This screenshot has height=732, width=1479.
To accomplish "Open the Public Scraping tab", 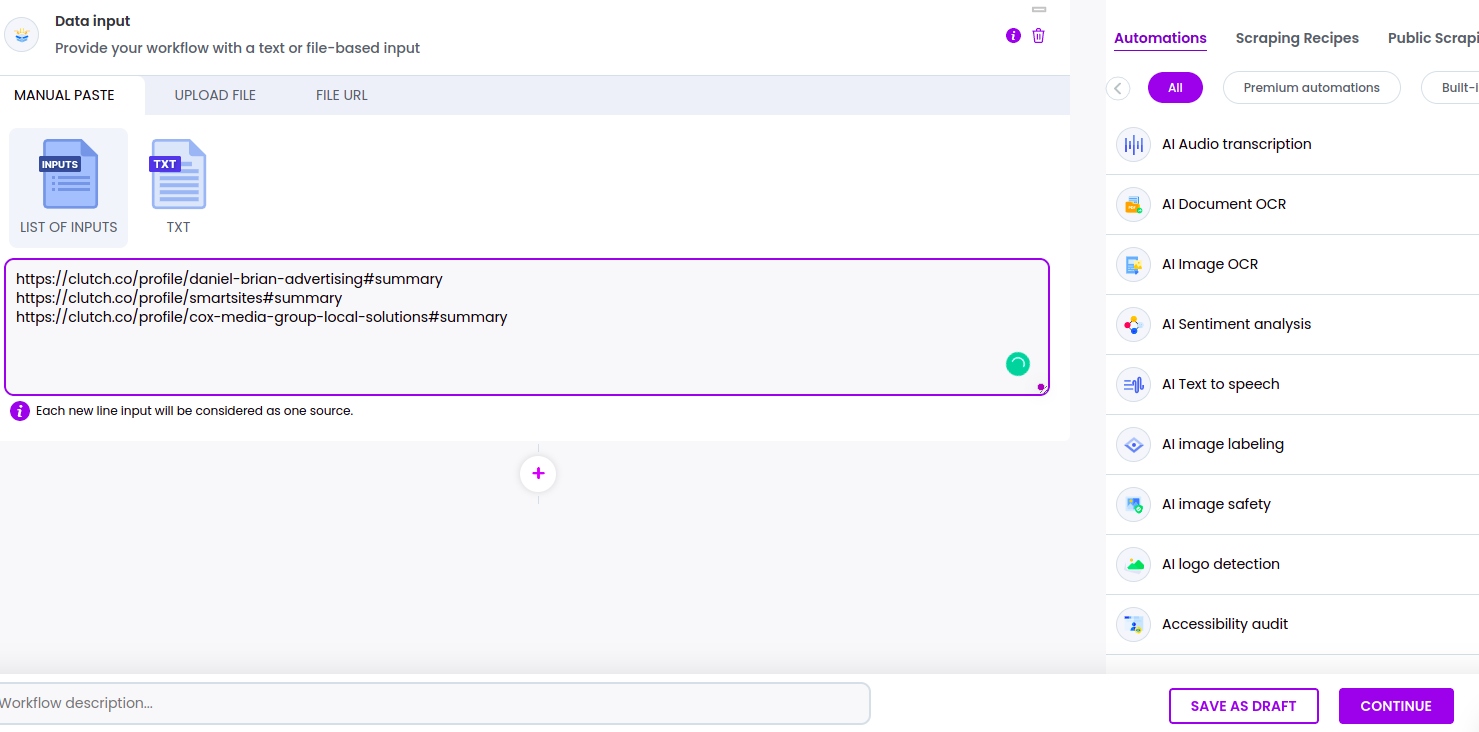I will pos(1433,38).
